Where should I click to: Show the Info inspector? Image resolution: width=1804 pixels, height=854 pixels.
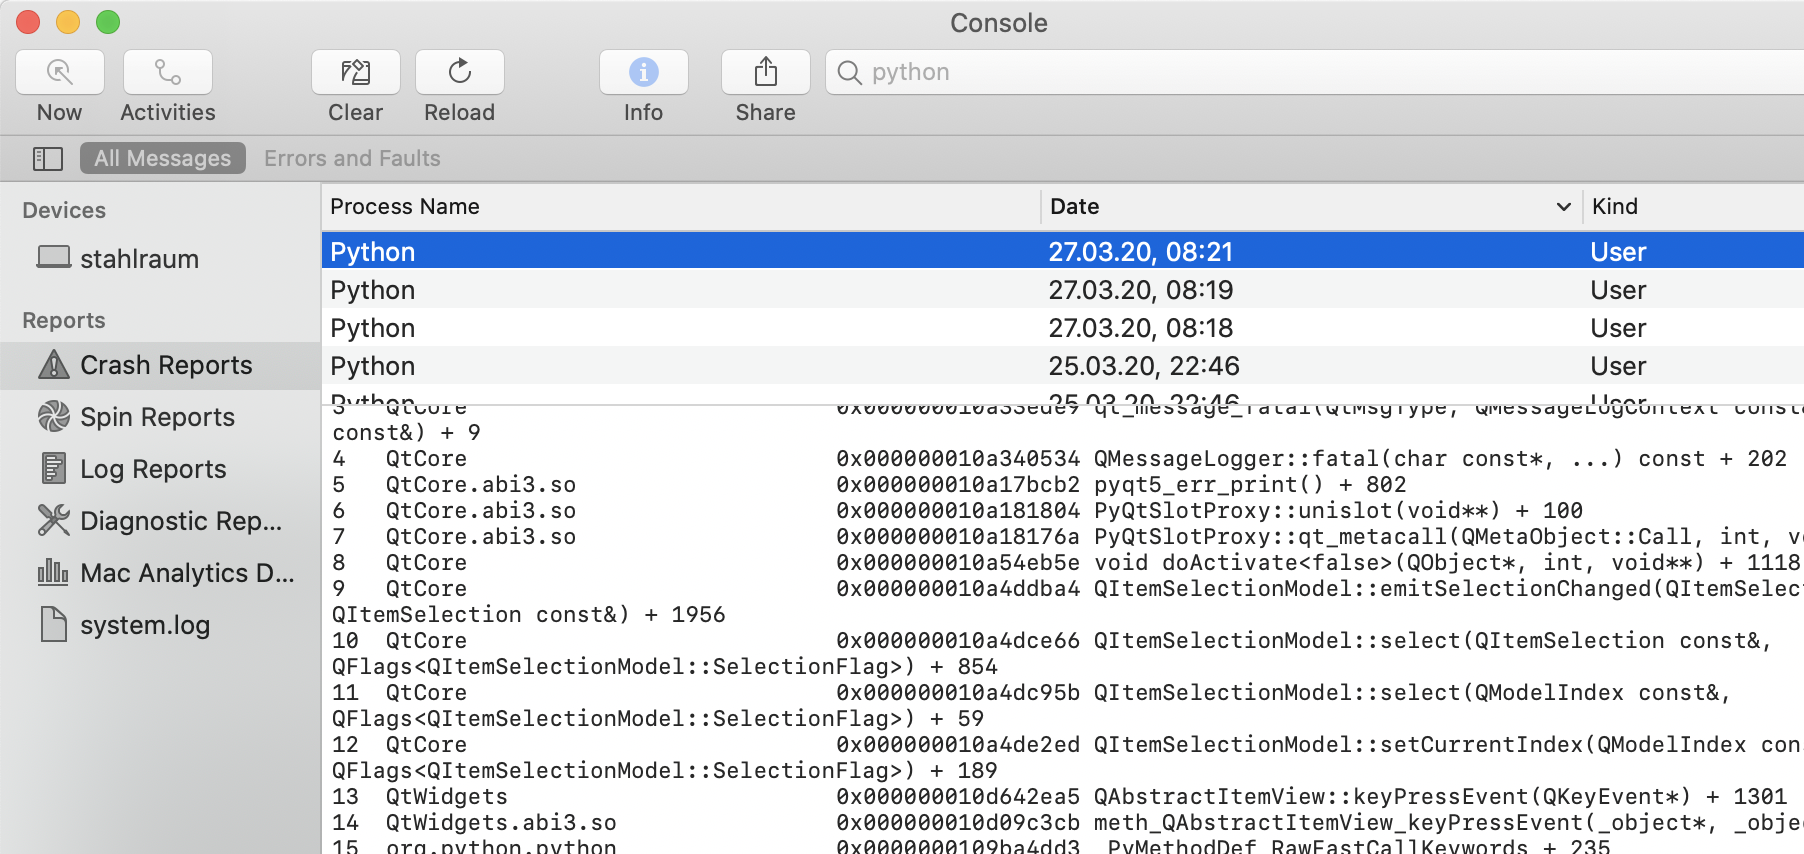[644, 72]
